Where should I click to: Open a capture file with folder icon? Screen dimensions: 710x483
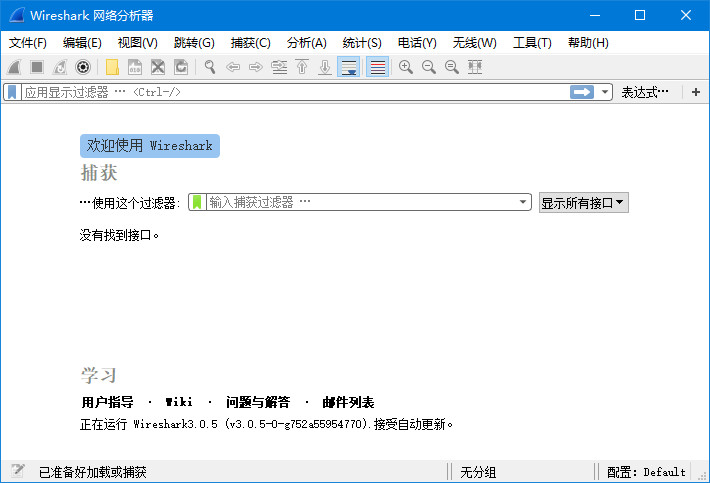(112, 67)
